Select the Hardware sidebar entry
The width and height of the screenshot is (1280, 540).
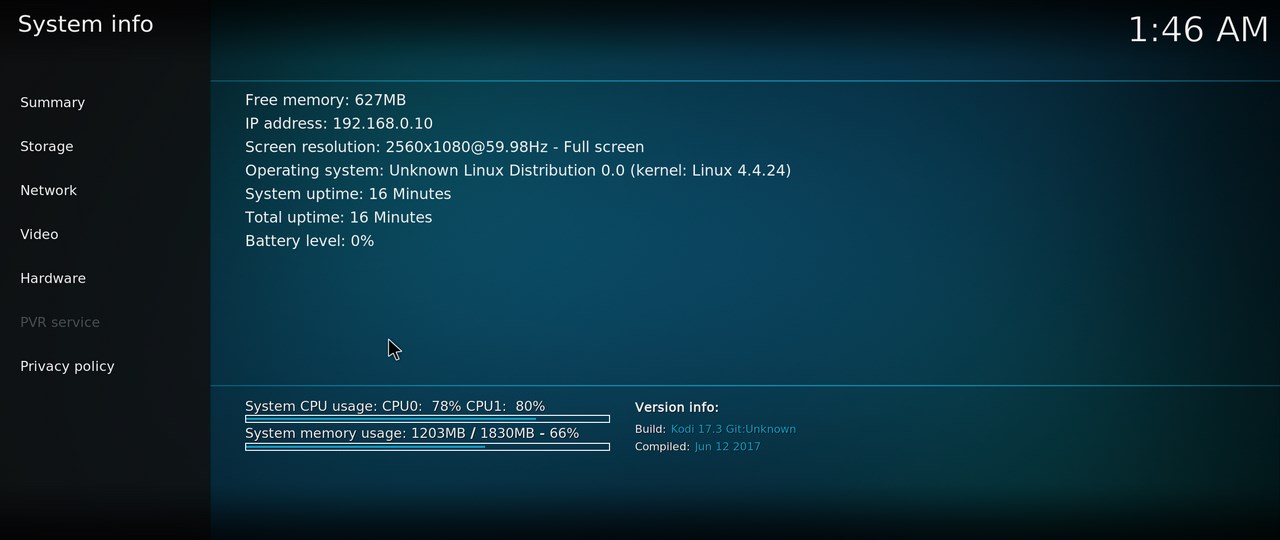pos(53,278)
